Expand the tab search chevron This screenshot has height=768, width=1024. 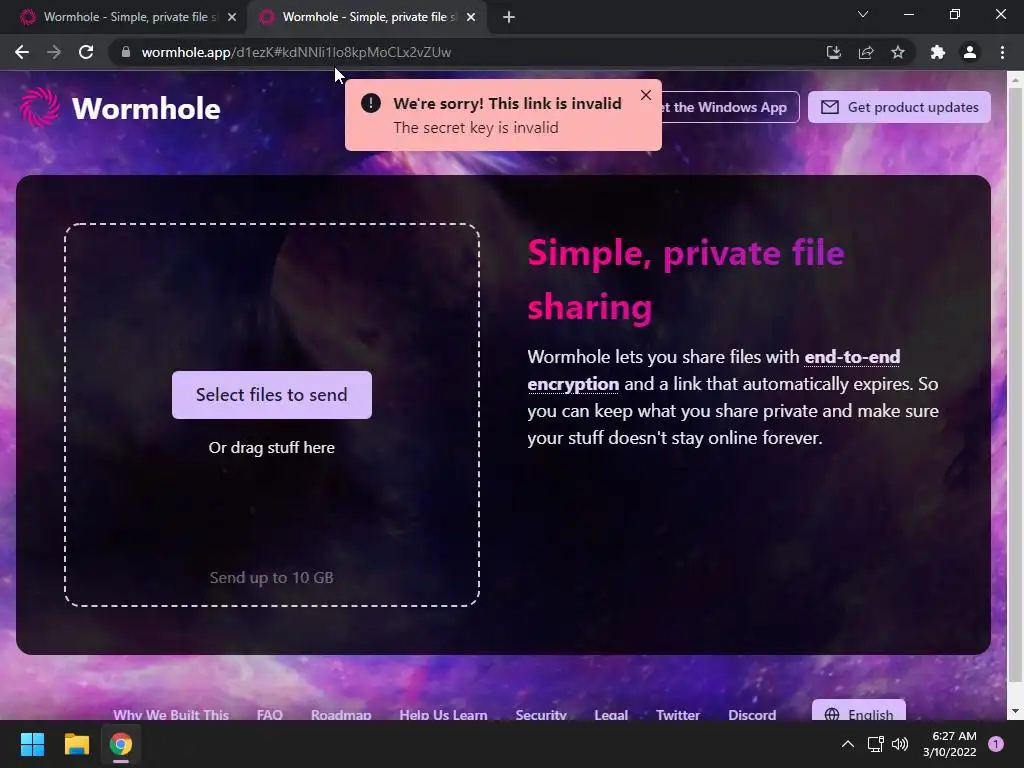pos(863,14)
